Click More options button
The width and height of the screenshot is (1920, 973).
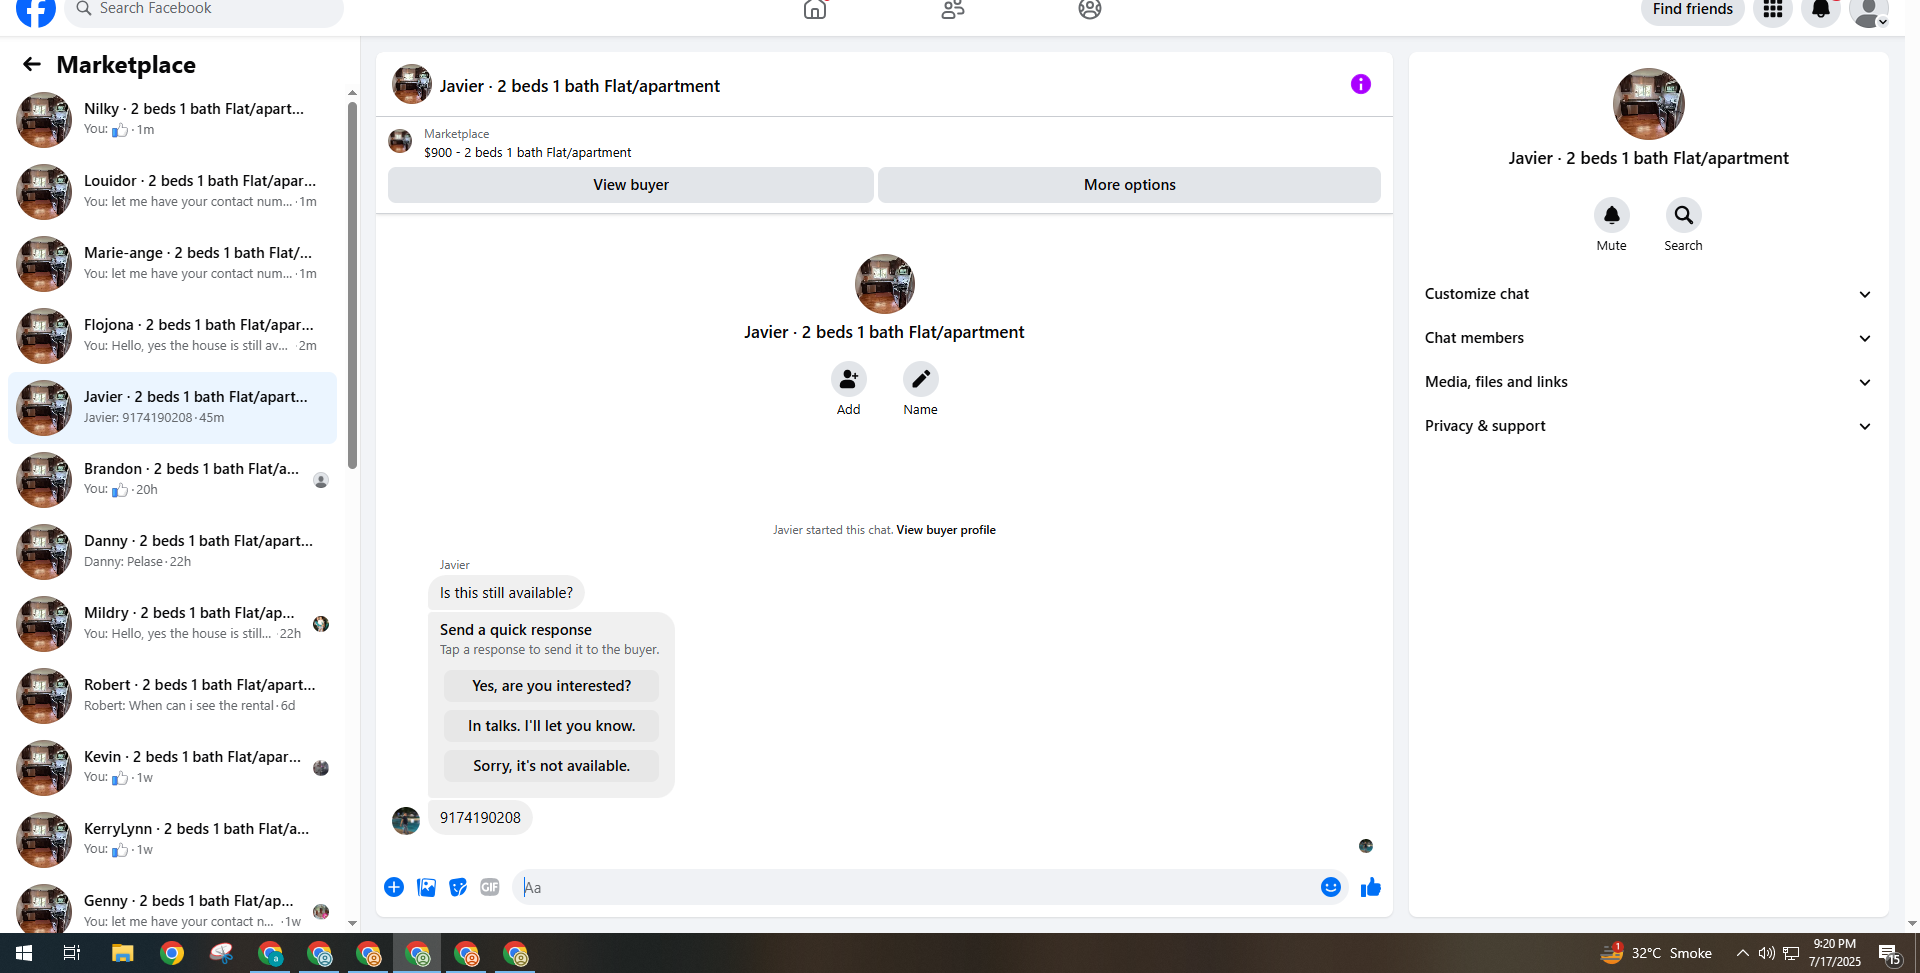click(x=1129, y=185)
